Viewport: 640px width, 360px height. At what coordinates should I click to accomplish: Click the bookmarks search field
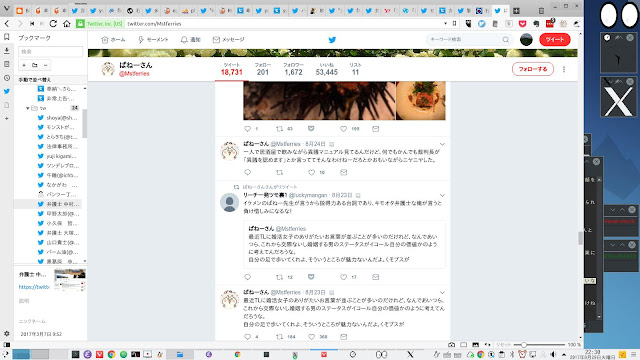click(51, 51)
